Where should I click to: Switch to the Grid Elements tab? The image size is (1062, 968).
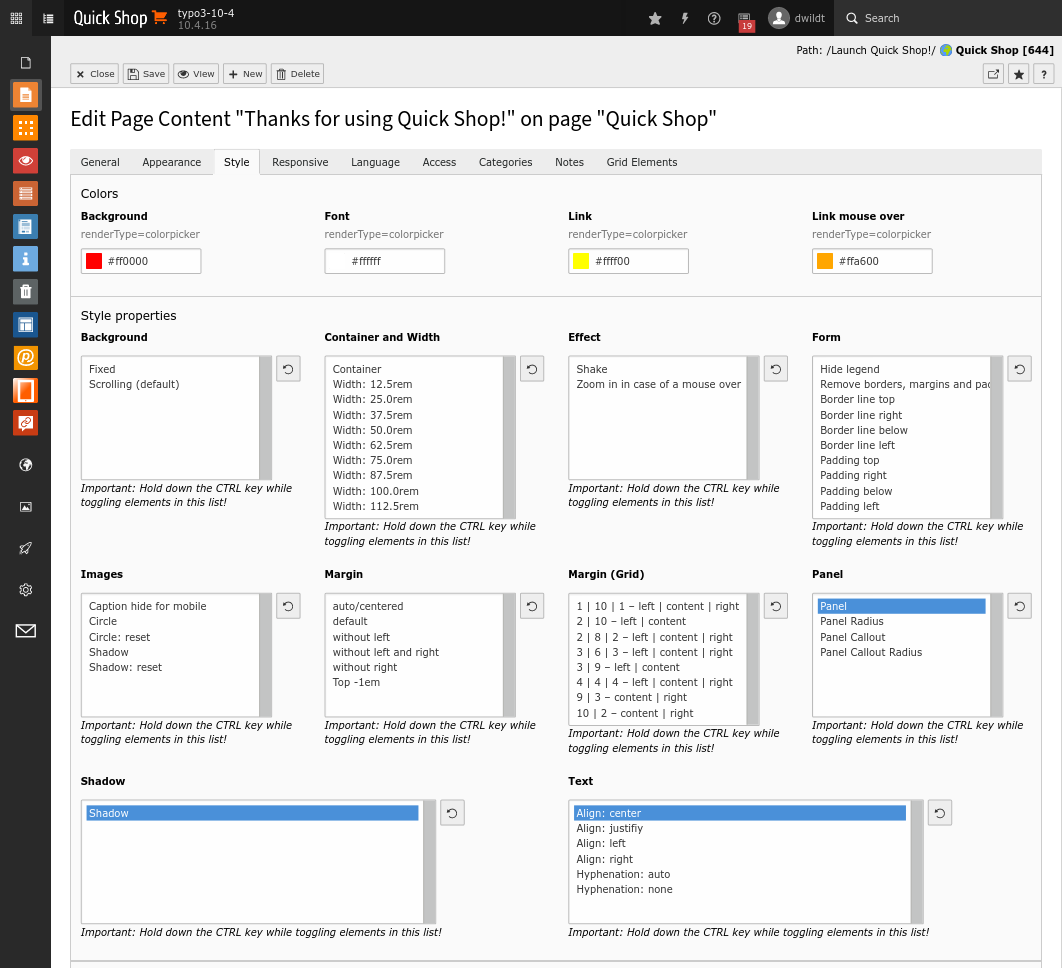641,162
